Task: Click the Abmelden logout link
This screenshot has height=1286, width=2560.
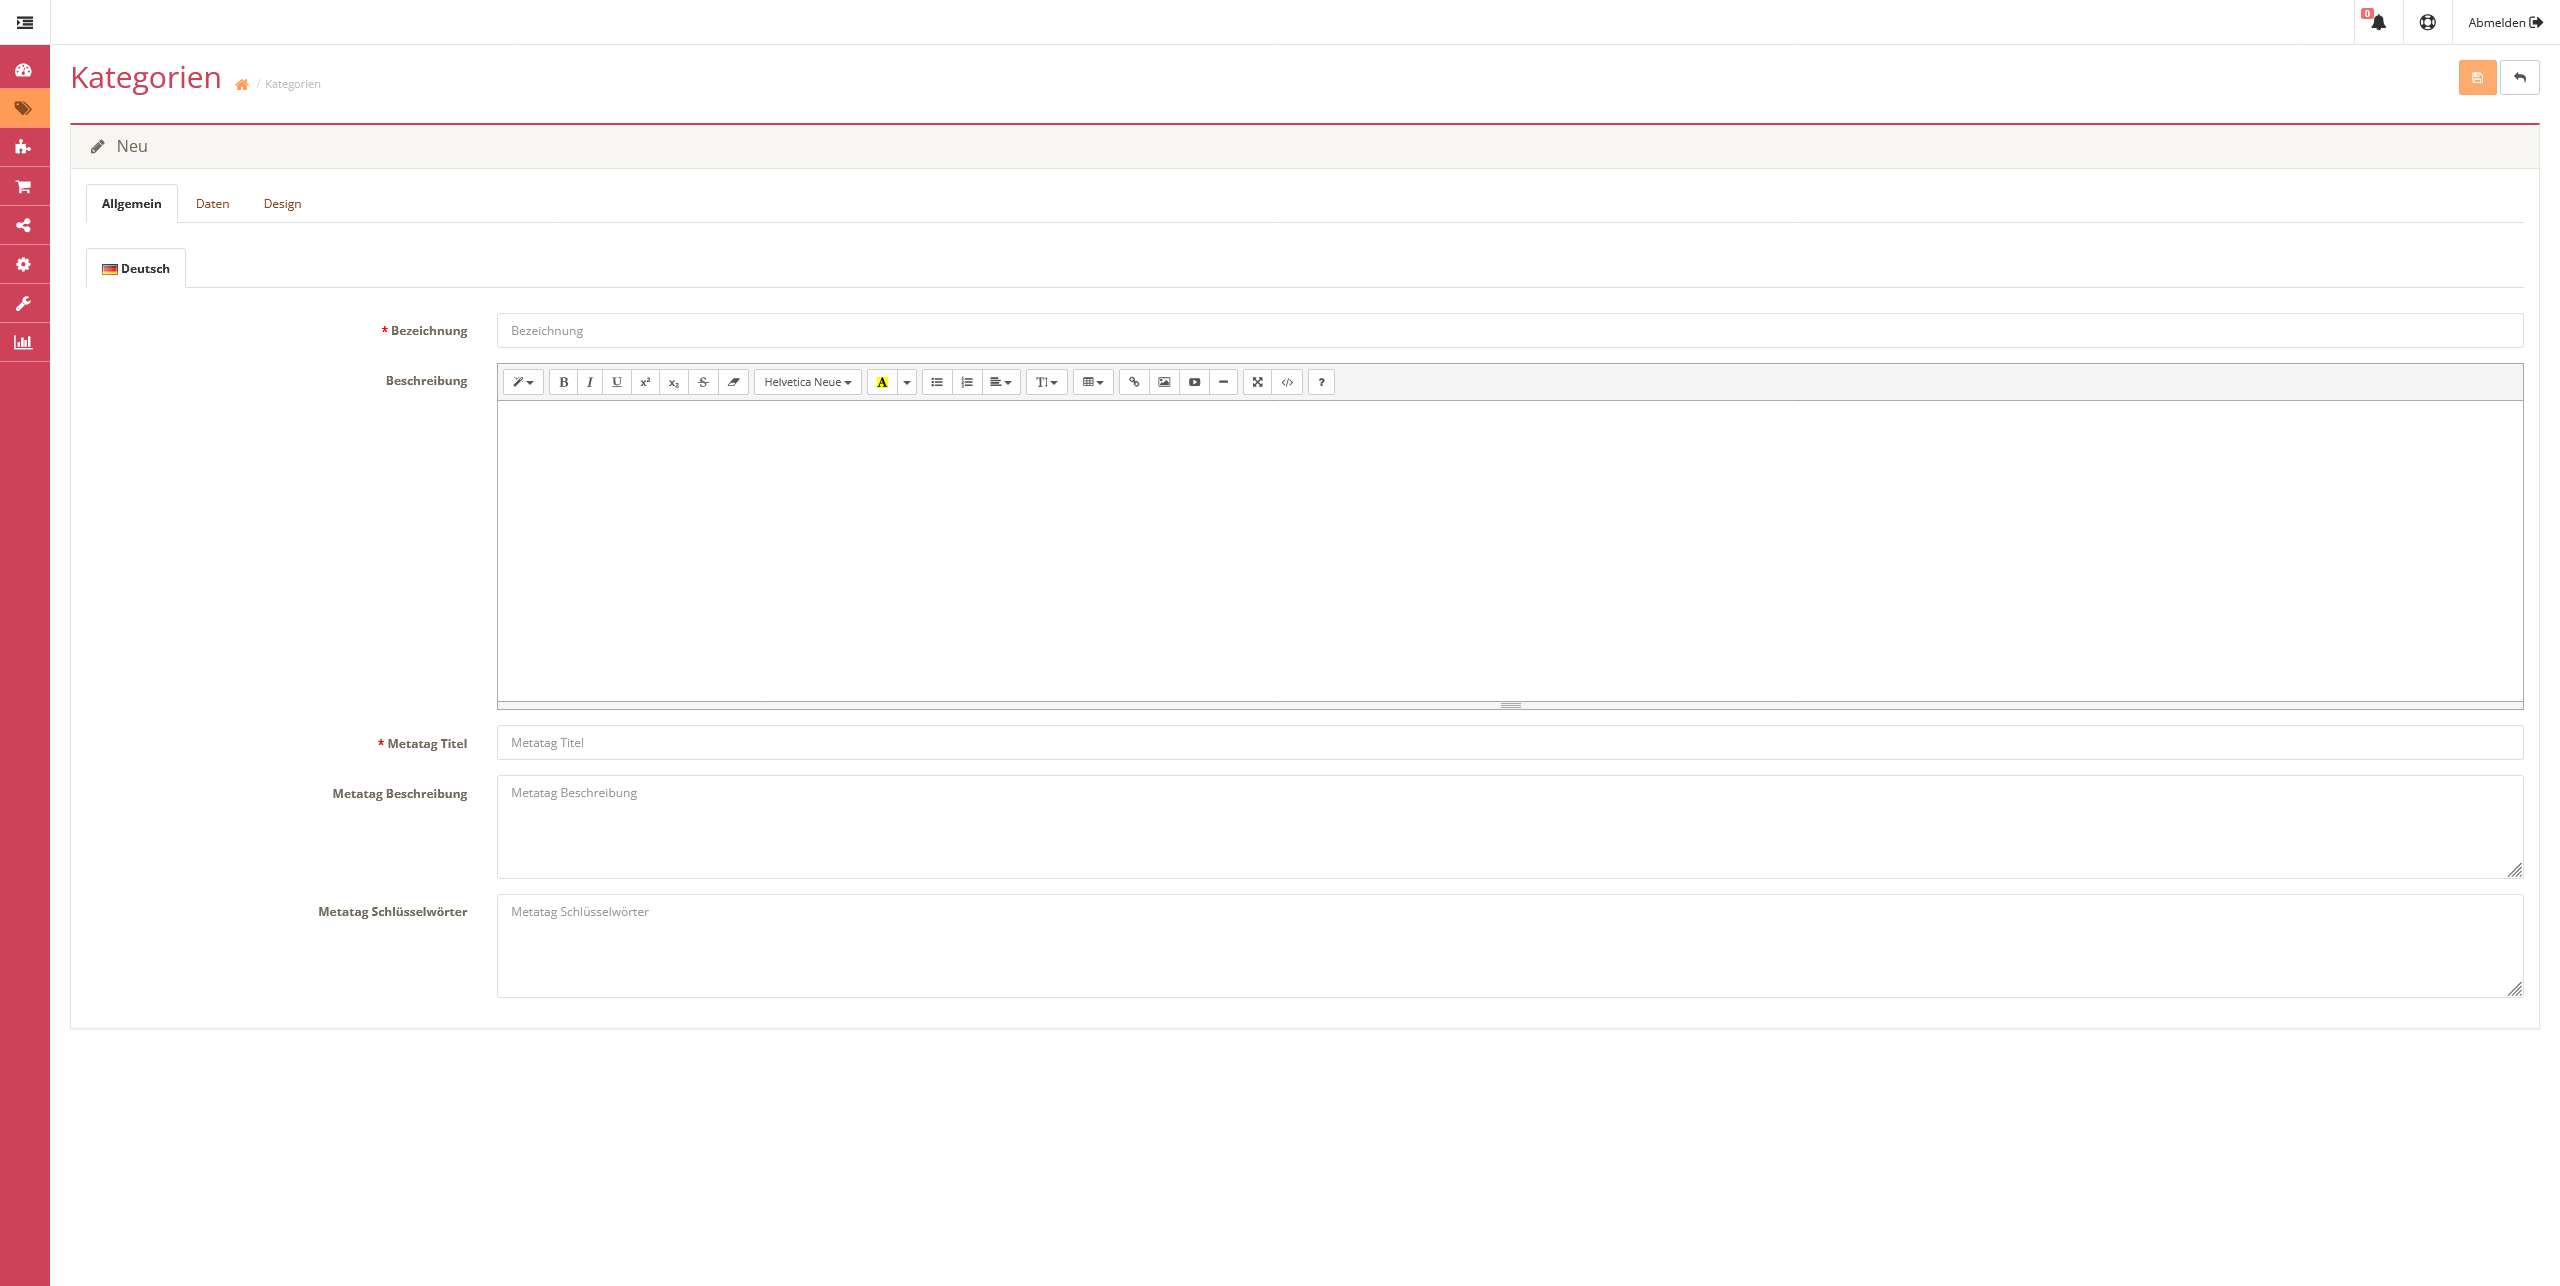Action: coord(2504,22)
